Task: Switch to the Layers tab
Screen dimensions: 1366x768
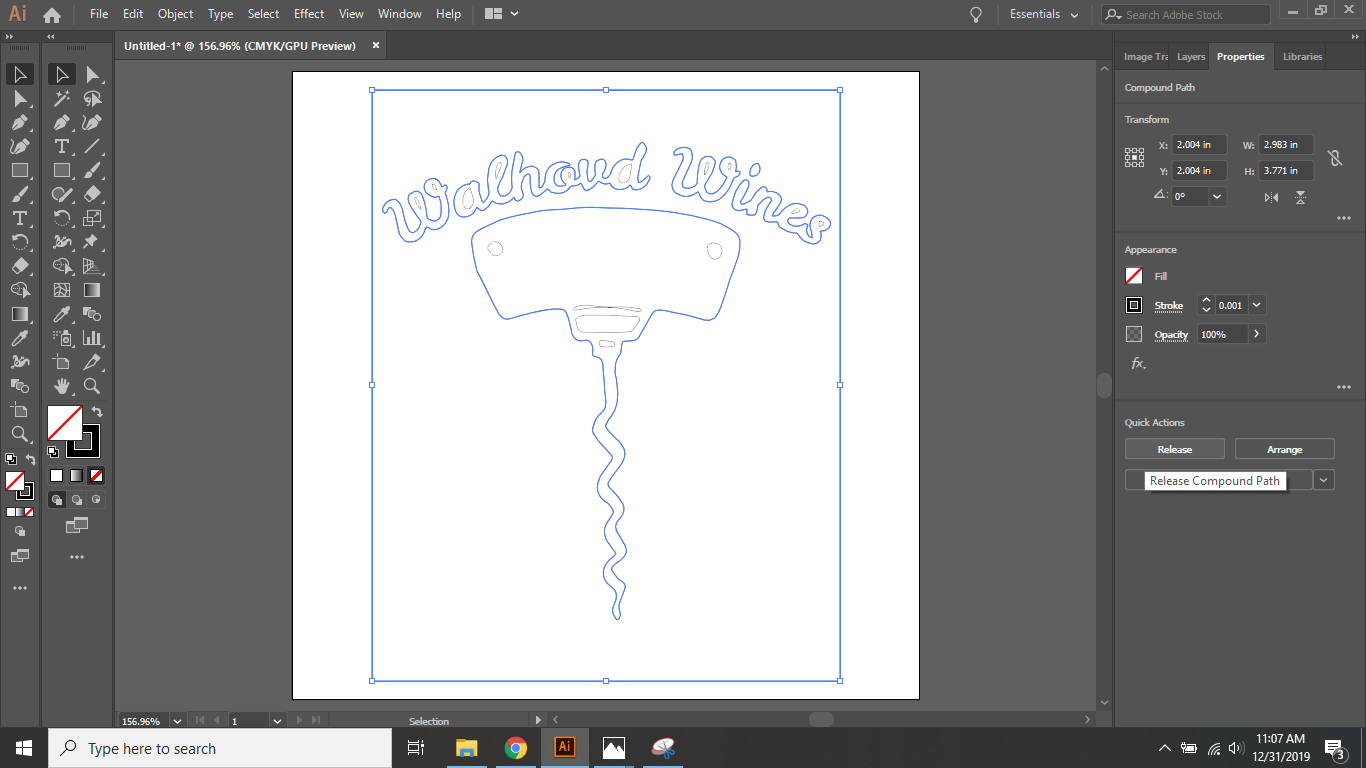Action: pyautogui.click(x=1190, y=57)
